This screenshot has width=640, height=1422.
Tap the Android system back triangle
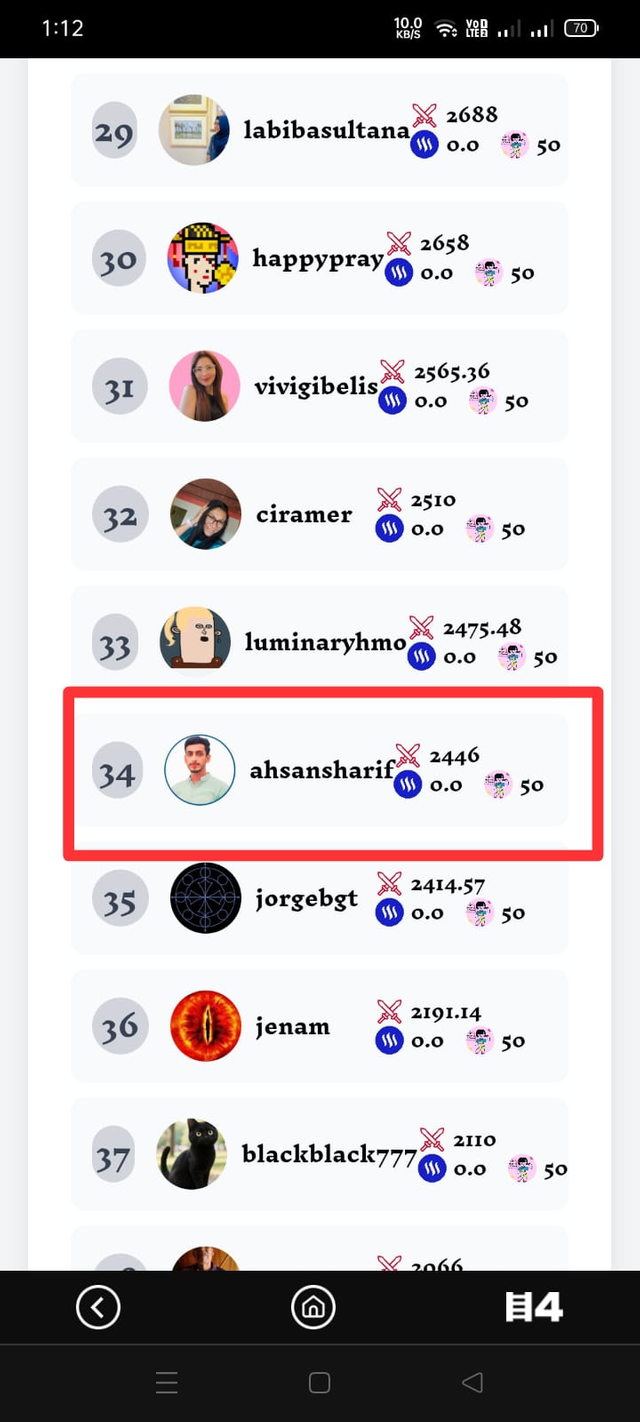tap(472, 1383)
